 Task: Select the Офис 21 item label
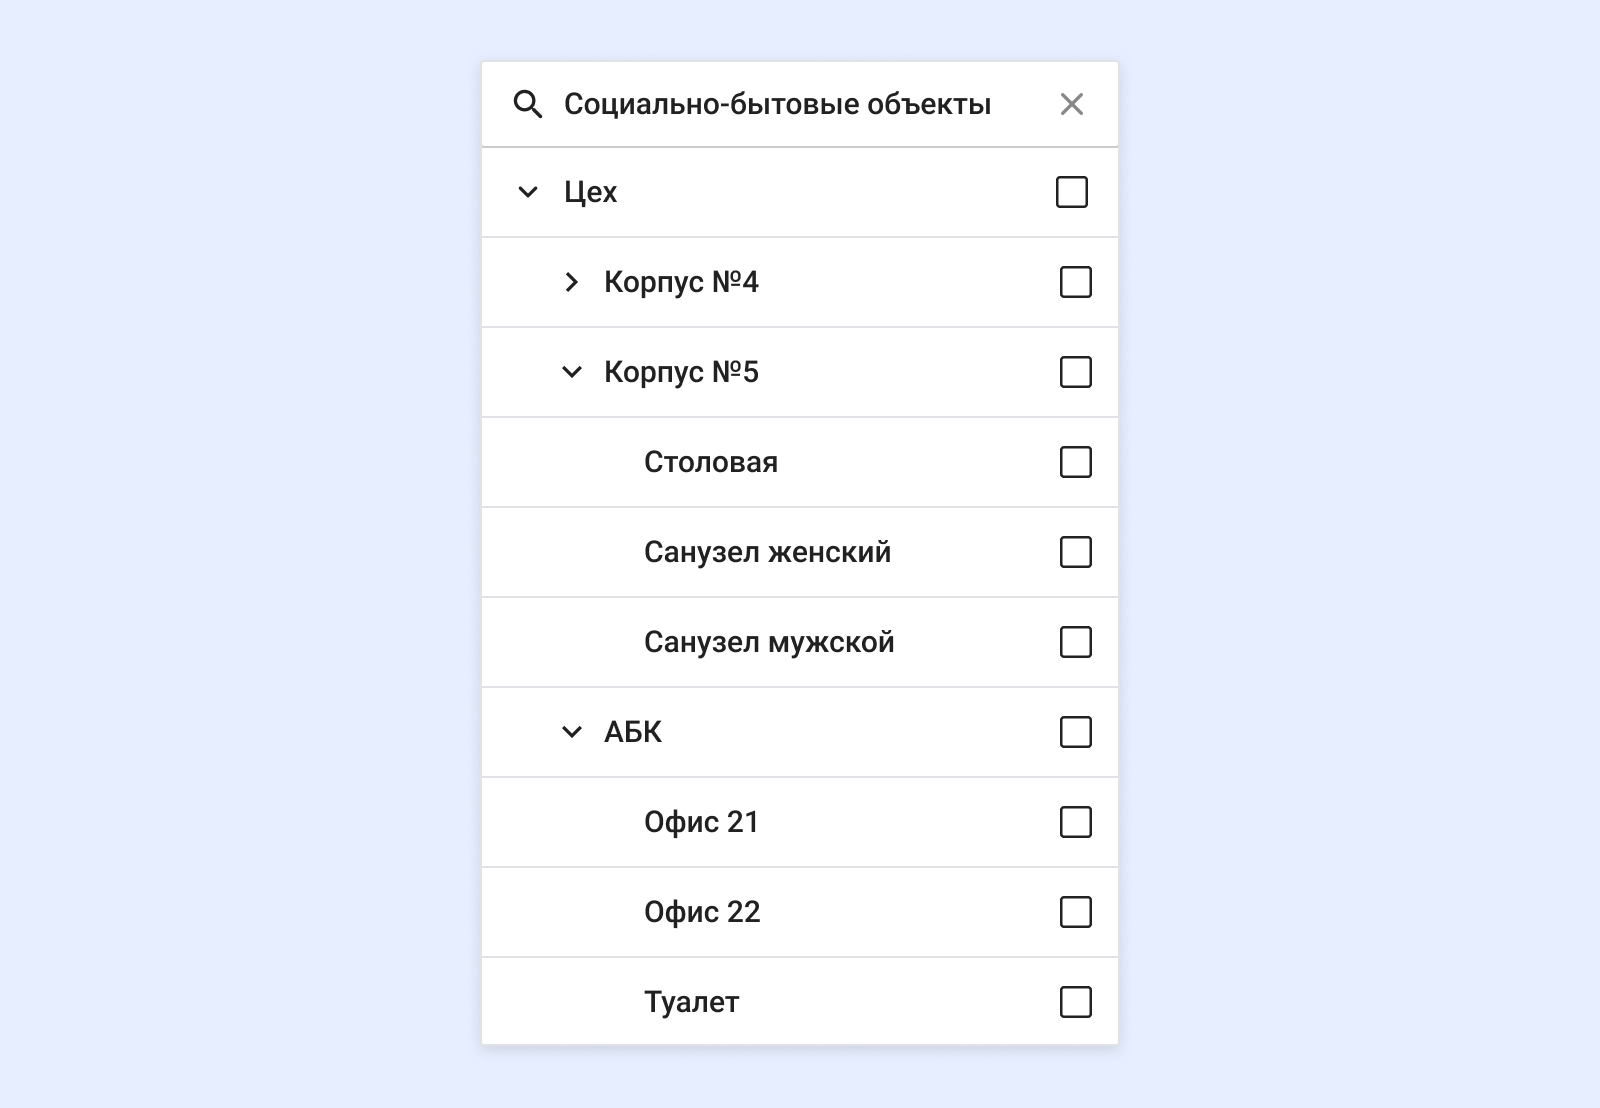click(x=701, y=822)
